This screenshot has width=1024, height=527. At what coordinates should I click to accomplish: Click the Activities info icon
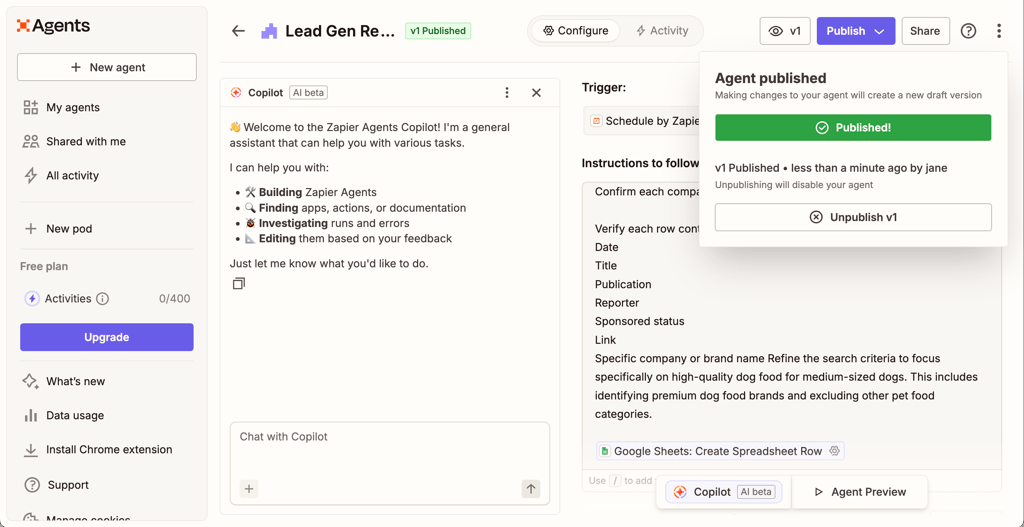pos(103,299)
